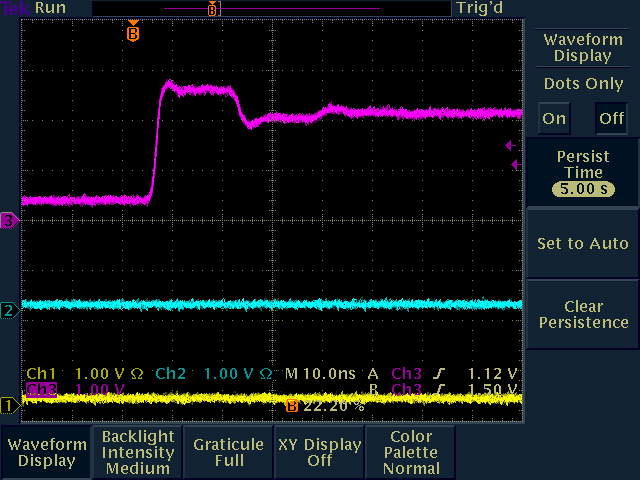Open Graticule Full options
This screenshot has height=480, width=640.
tap(229, 452)
